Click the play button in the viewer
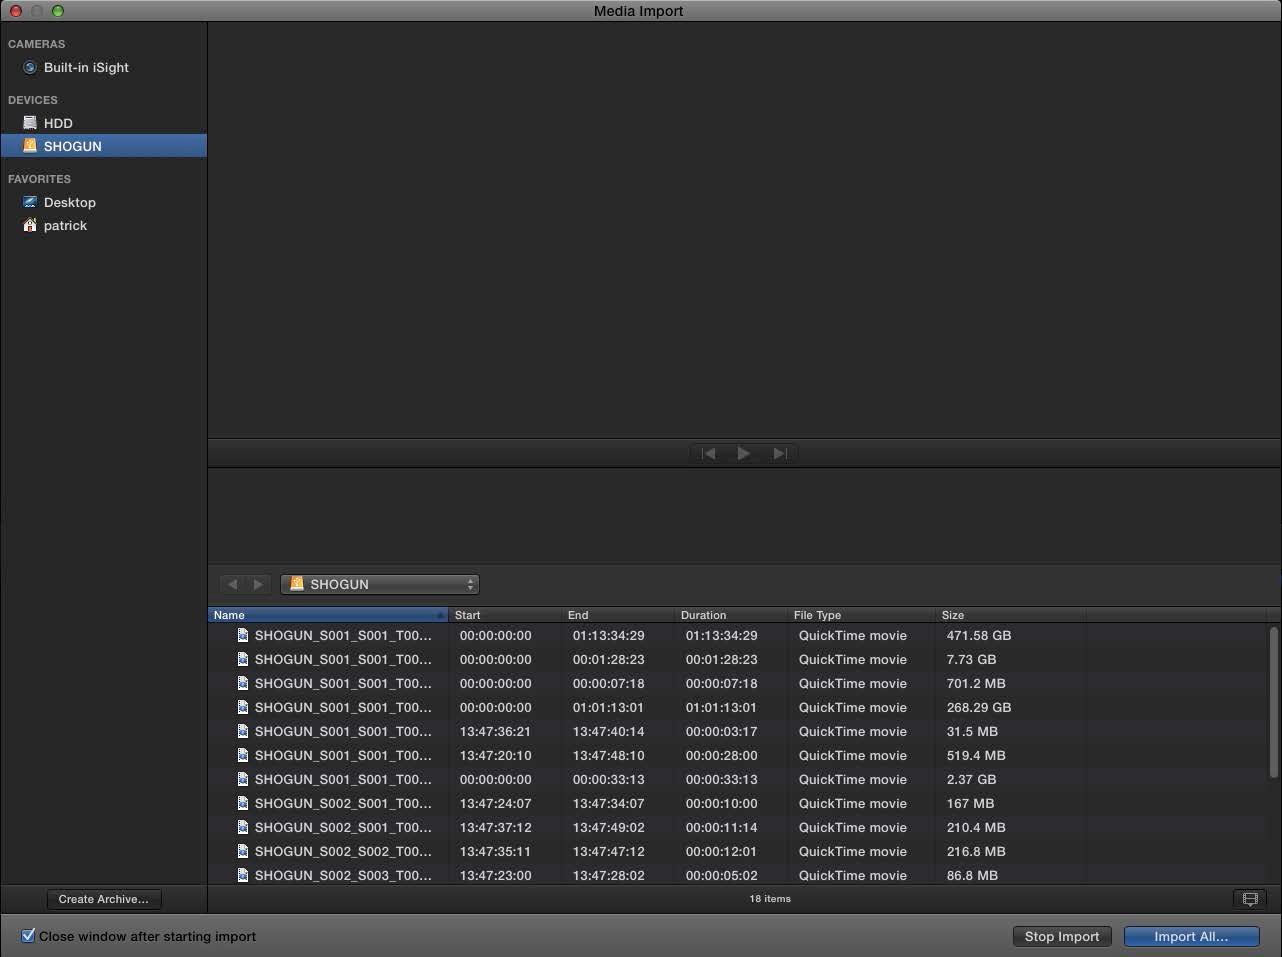 [743, 453]
